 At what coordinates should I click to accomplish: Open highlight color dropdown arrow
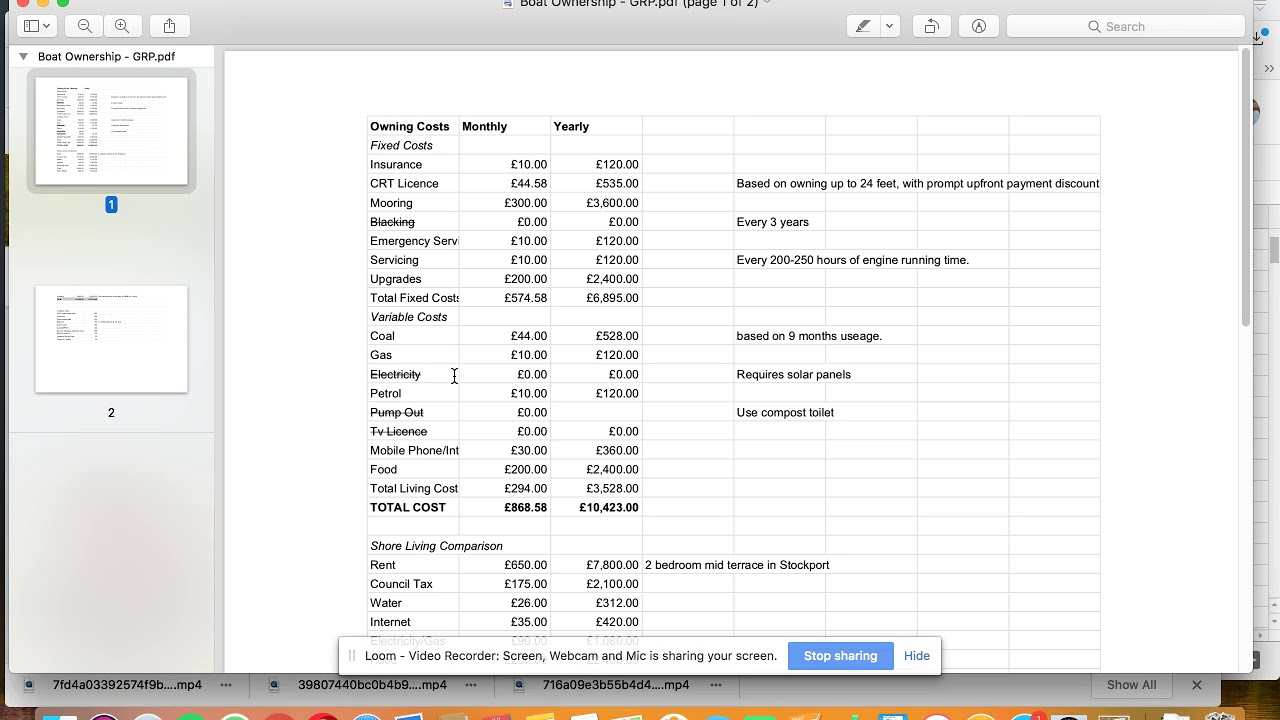pos(889,26)
